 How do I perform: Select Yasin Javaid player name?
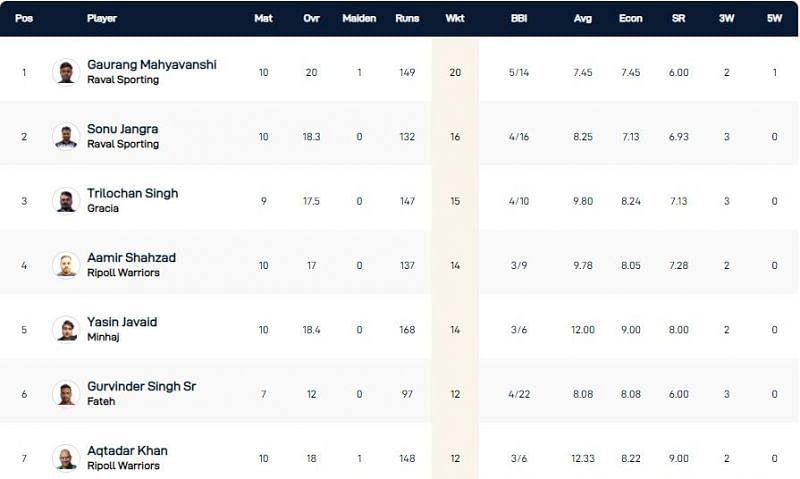(122, 322)
